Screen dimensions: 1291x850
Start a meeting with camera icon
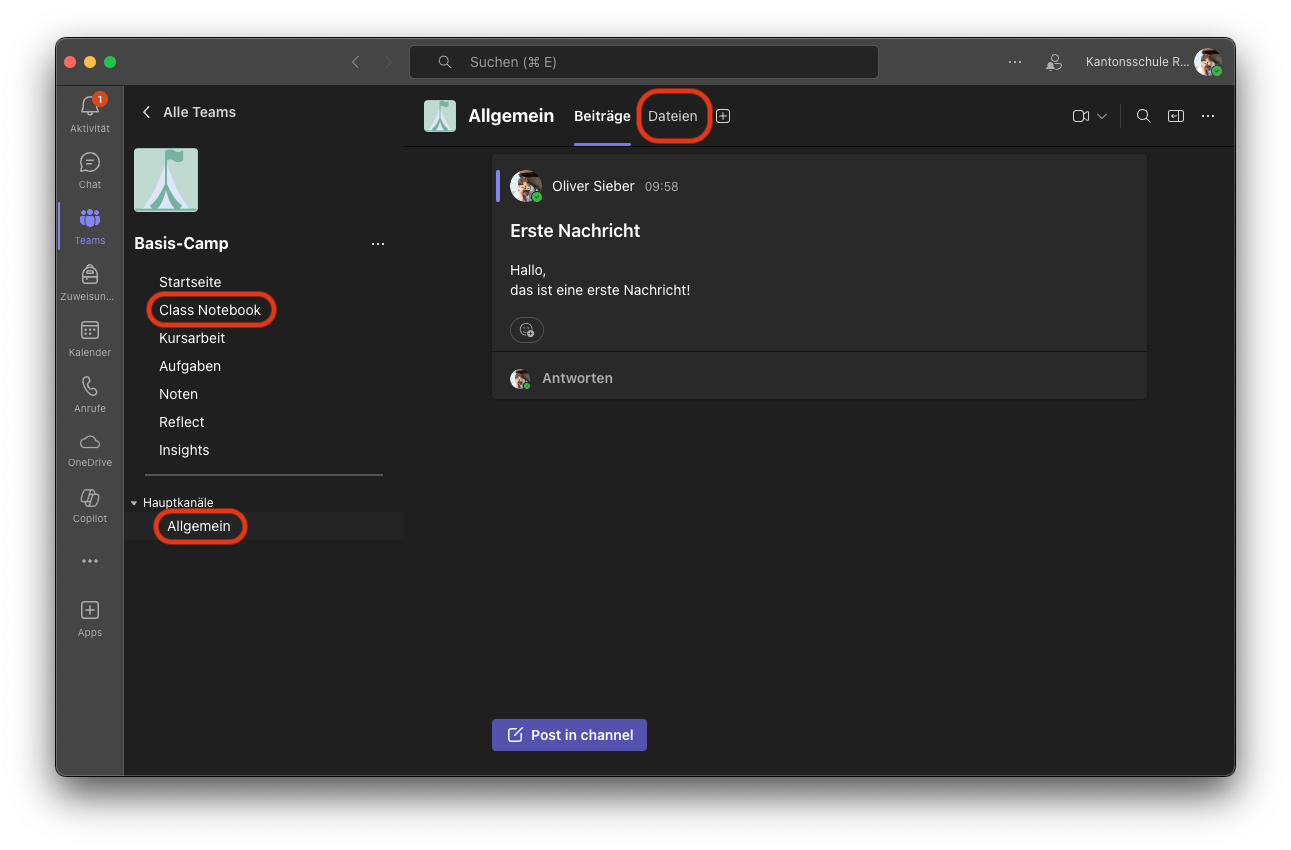tap(1080, 116)
